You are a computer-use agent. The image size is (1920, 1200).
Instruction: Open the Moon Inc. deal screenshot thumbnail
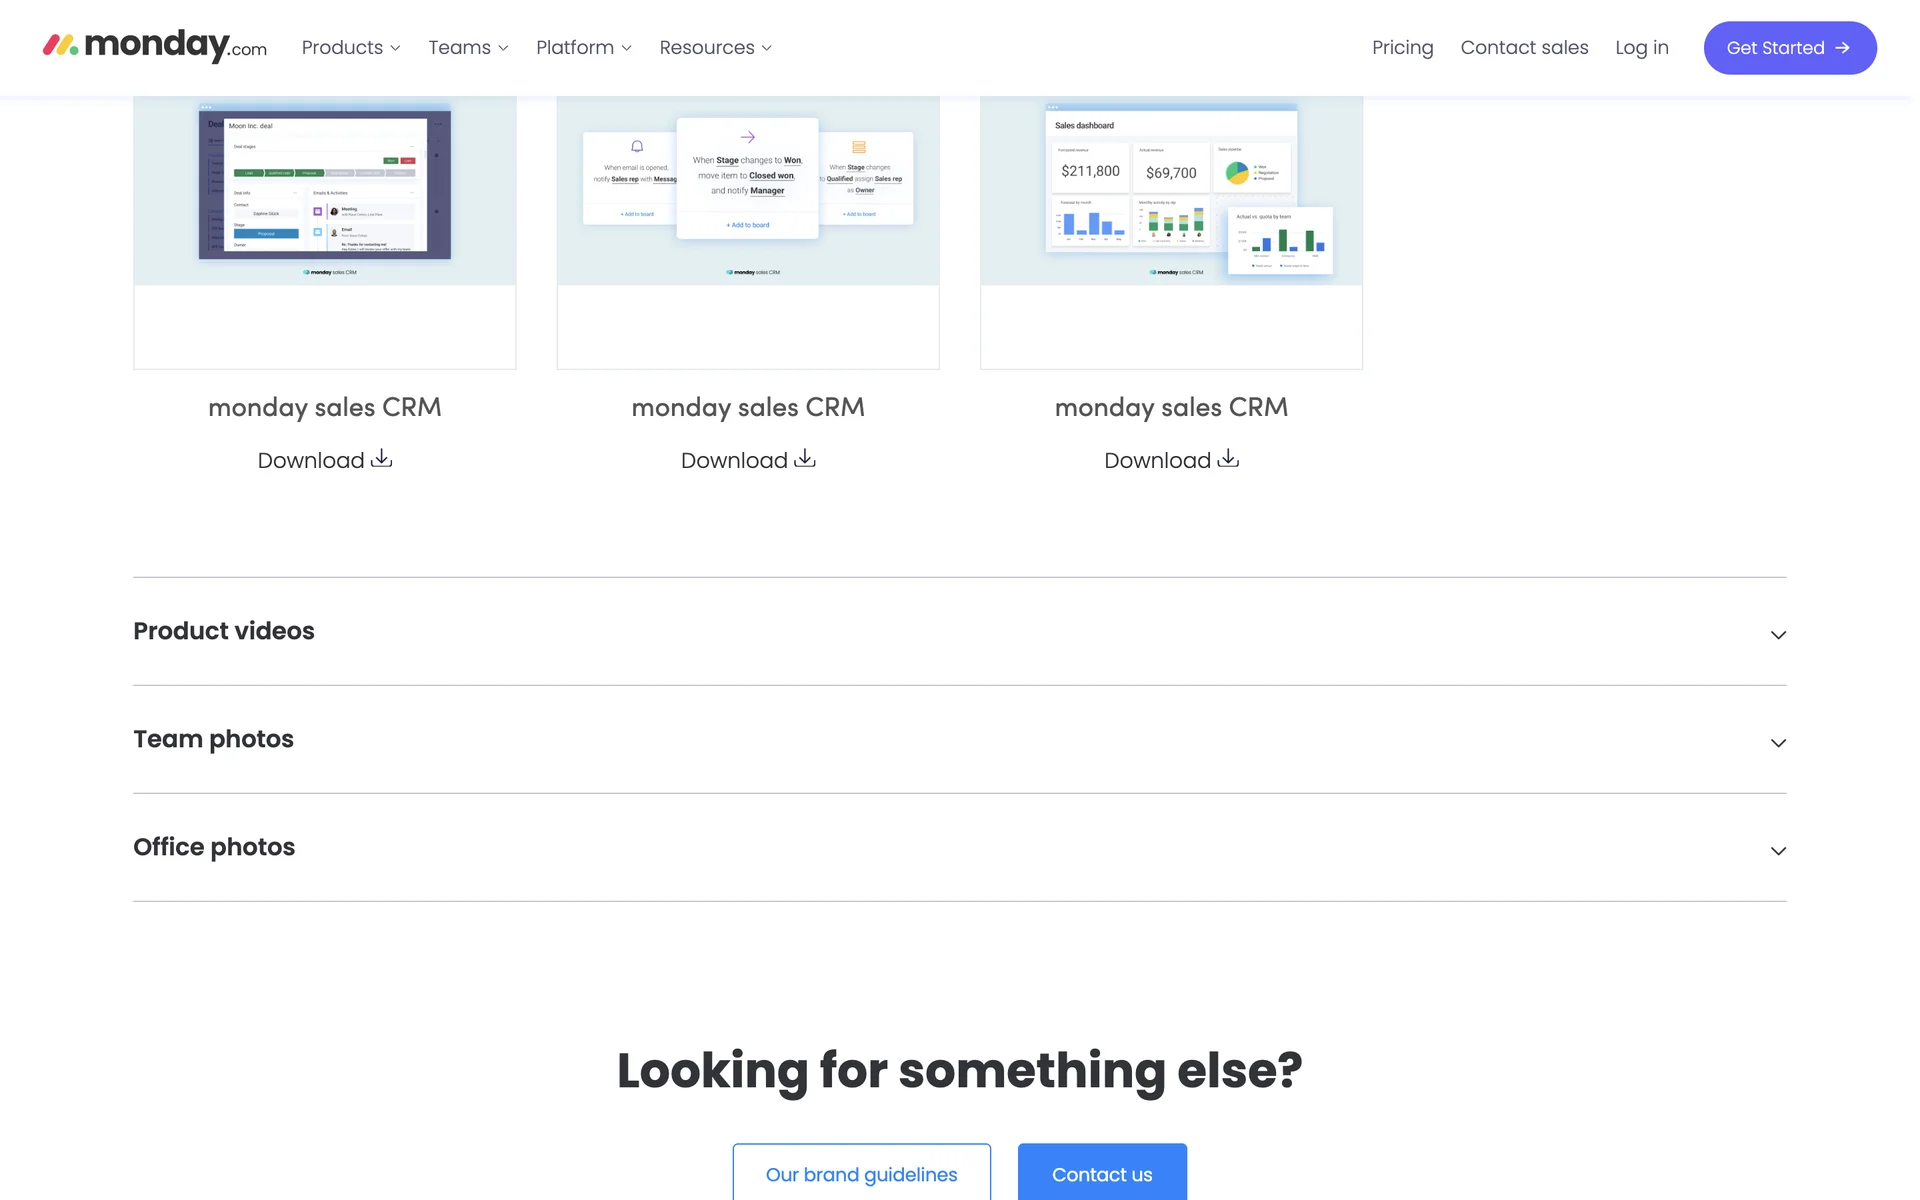point(325,188)
